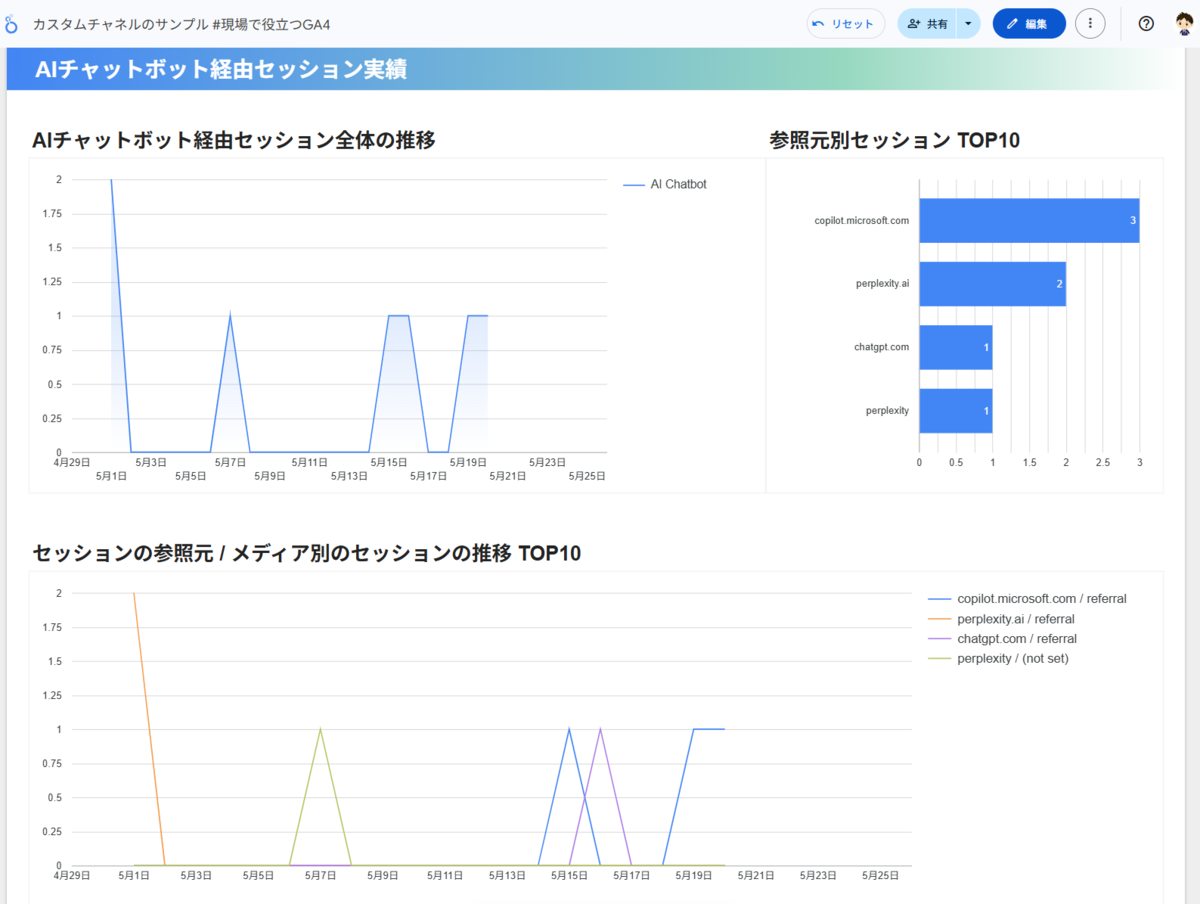This screenshot has width=1200, height=904.
Task: Click the chatgpt.com bar chart label
Action: 882,347
